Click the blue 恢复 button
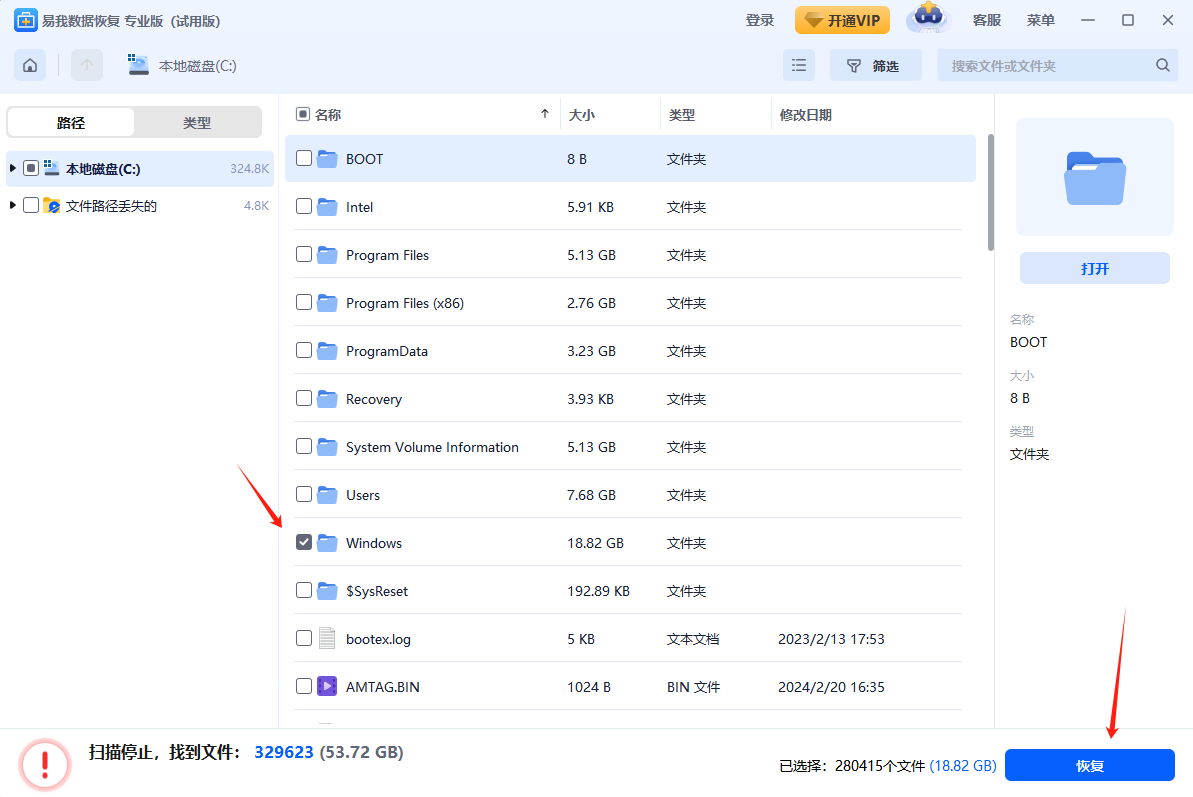This screenshot has width=1193, height=797. (x=1089, y=765)
